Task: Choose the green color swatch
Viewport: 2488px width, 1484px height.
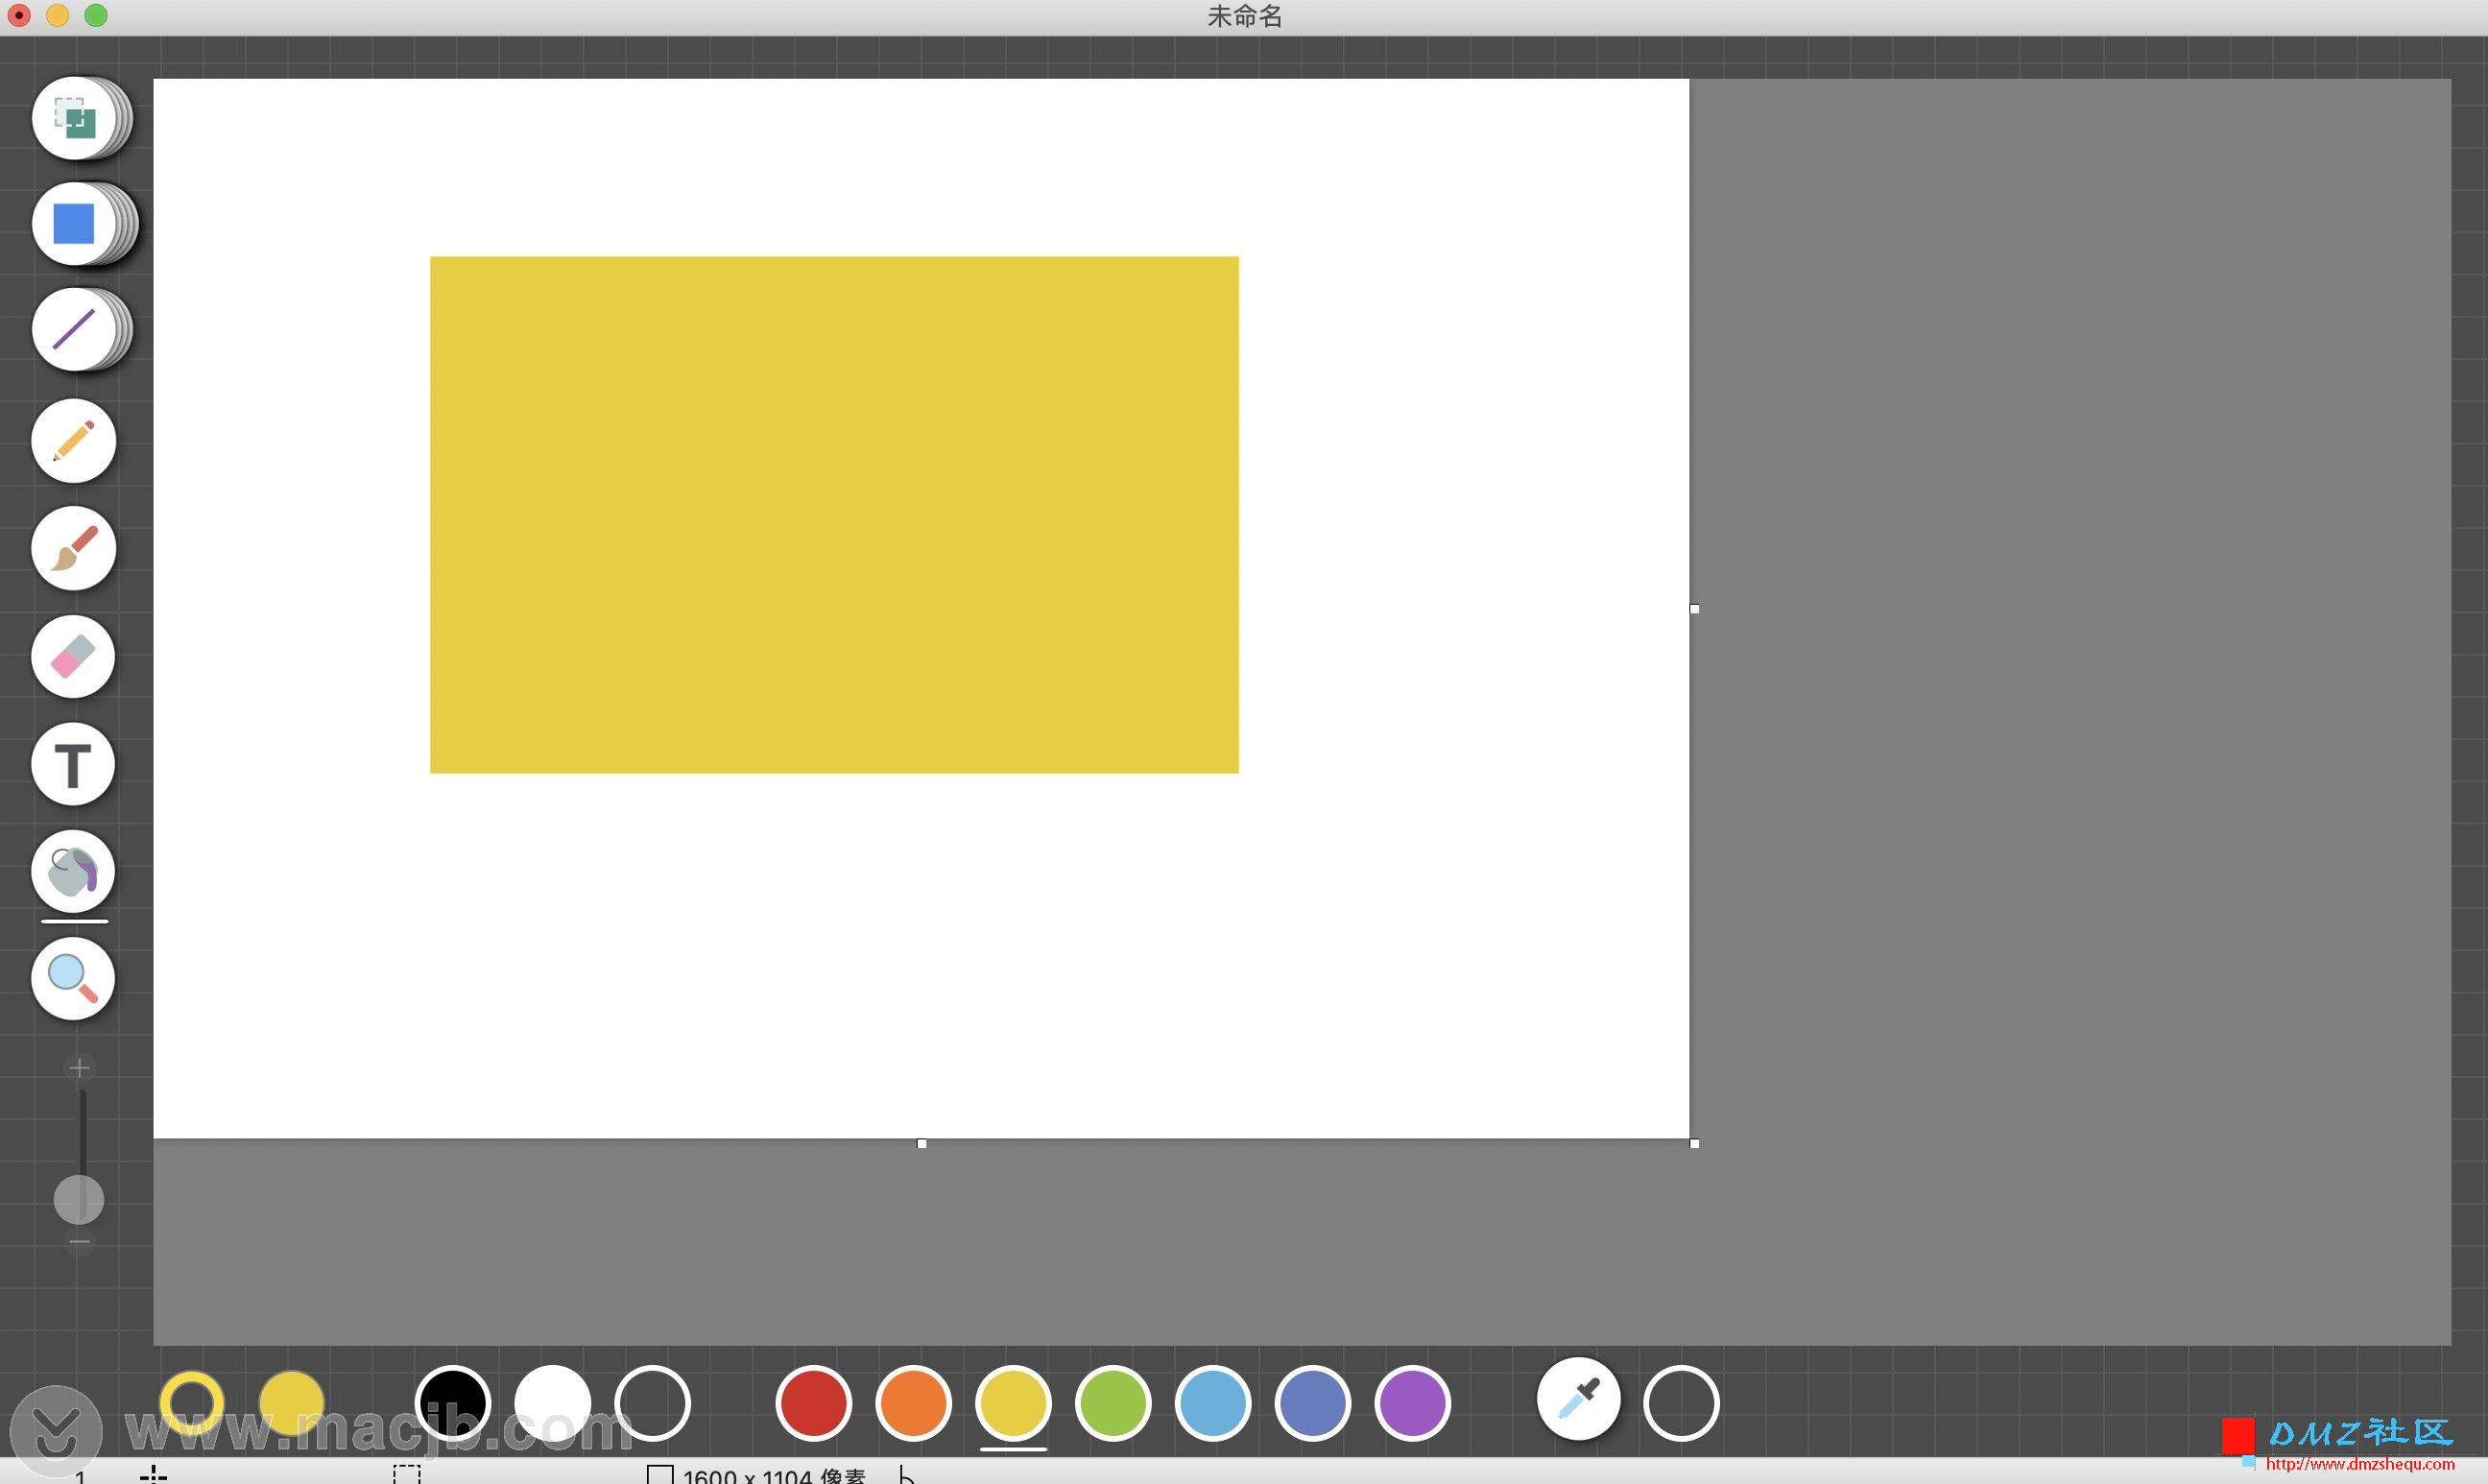Action: (x=1113, y=1403)
